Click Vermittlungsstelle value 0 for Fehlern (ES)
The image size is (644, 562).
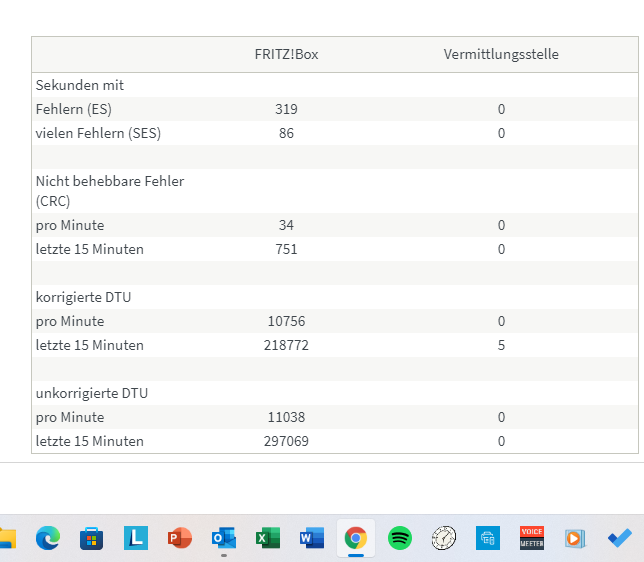[x=501, y=109]
